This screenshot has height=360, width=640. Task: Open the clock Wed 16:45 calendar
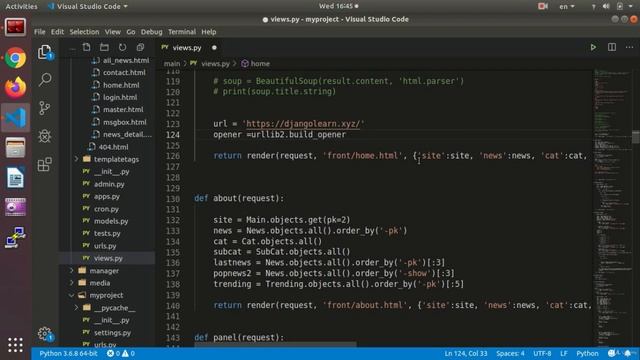(338, 6)
